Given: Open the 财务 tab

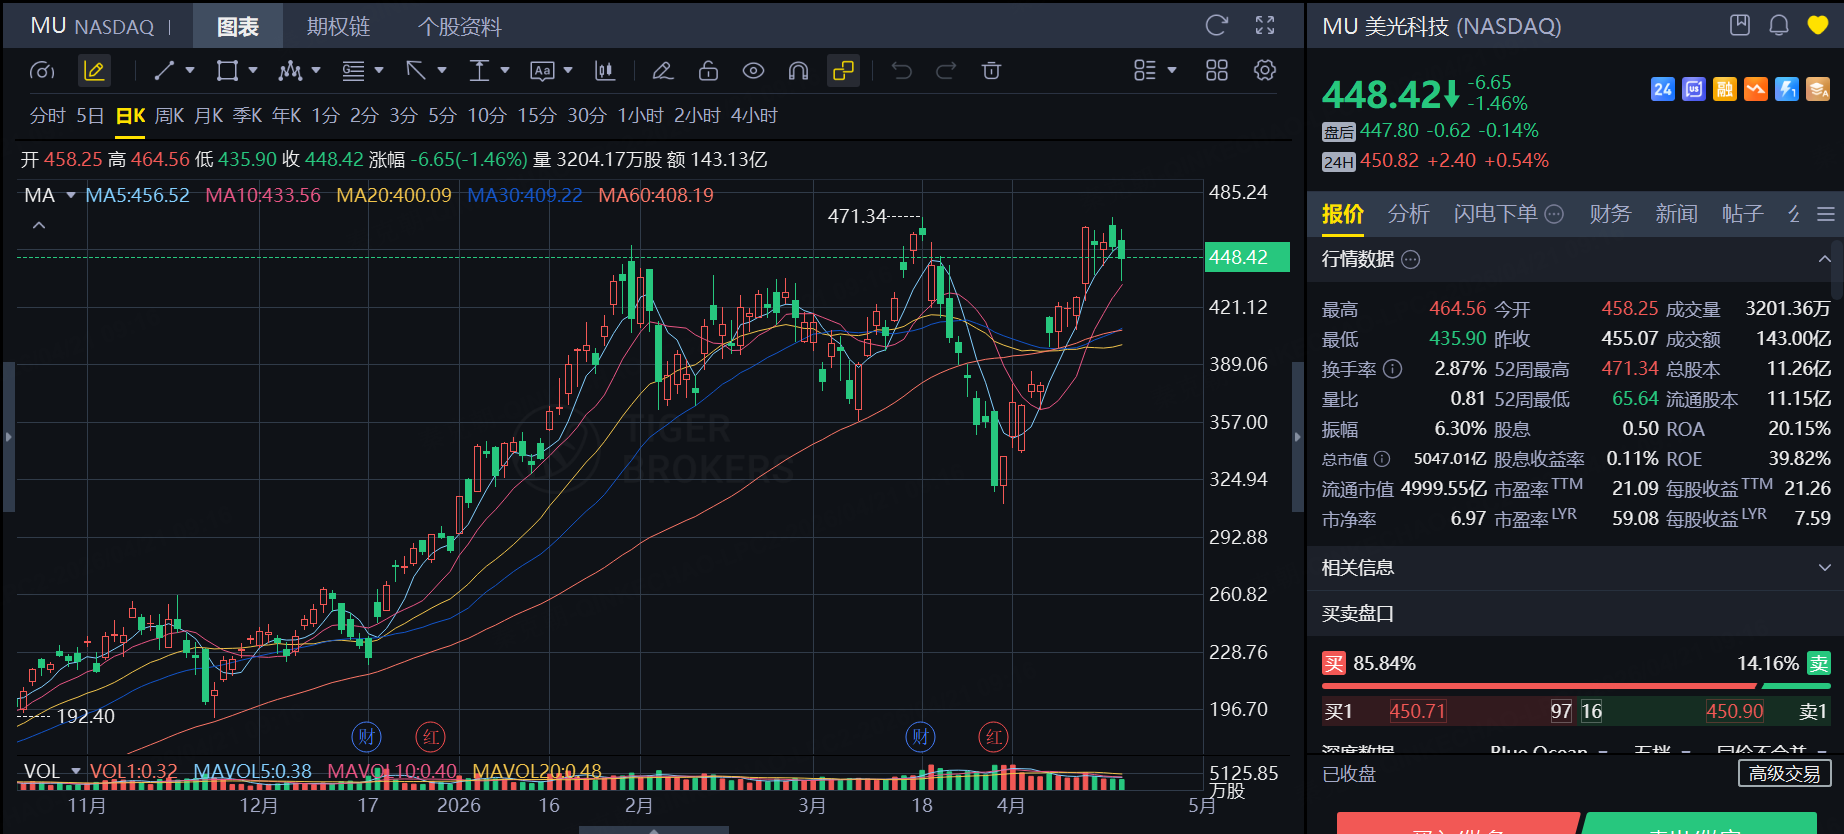Looking at the screenshot, I should 1609,214.
